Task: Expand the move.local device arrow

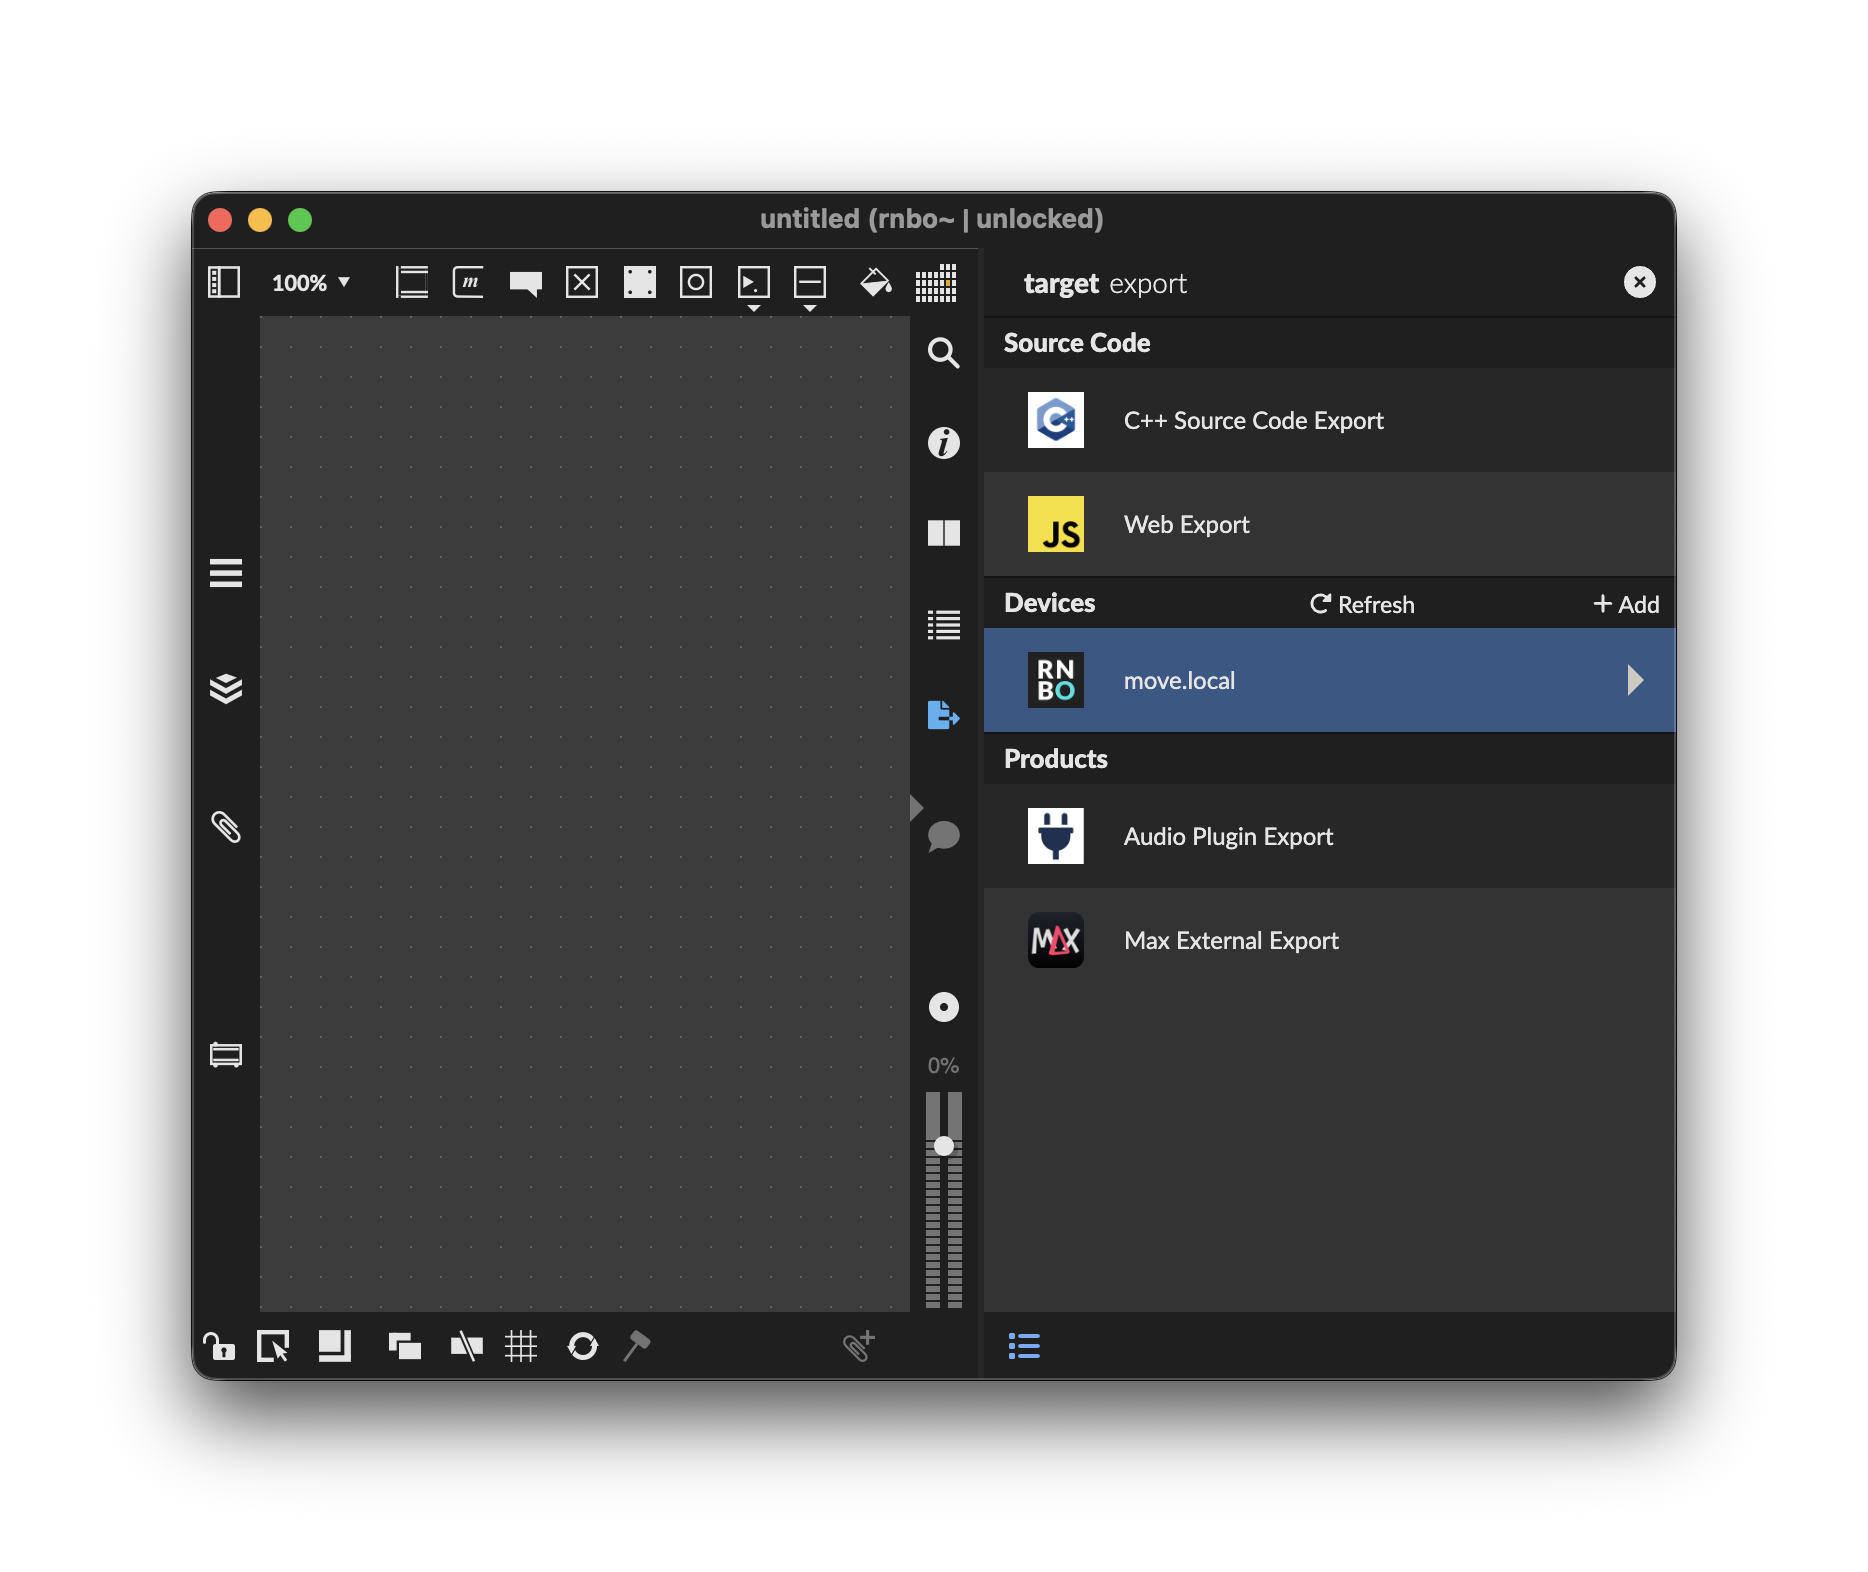Action: (x=1635, y=680)
